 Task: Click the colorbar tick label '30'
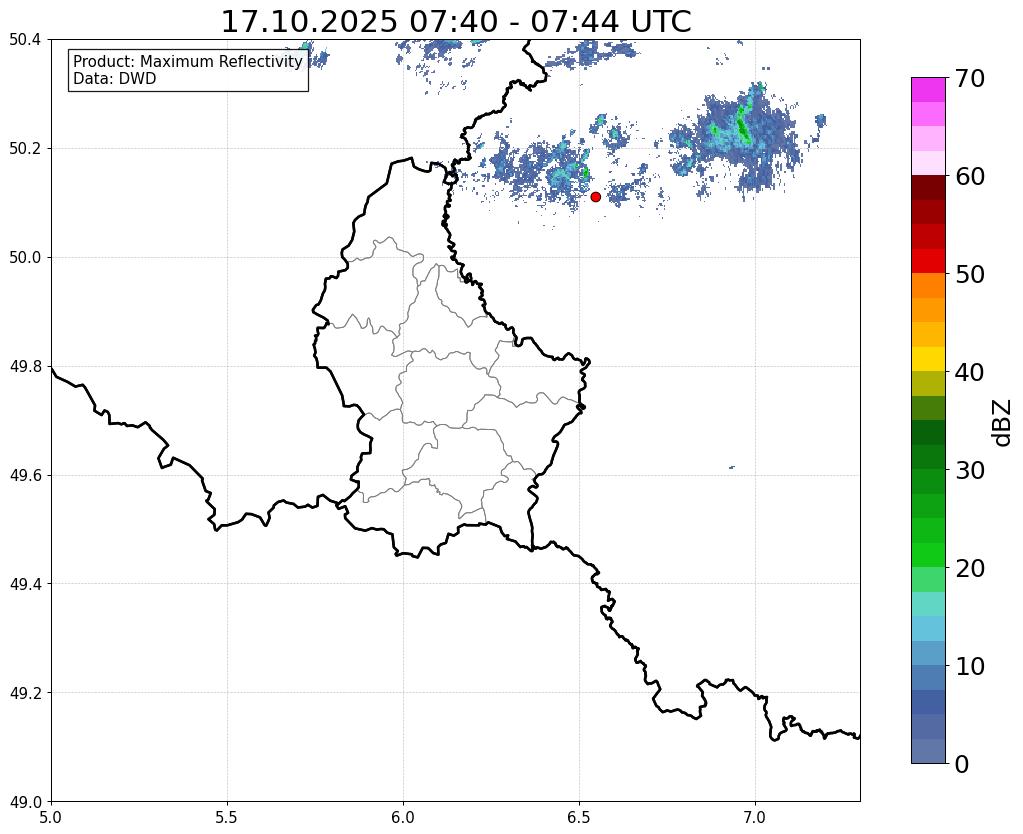tap(970, 470)
